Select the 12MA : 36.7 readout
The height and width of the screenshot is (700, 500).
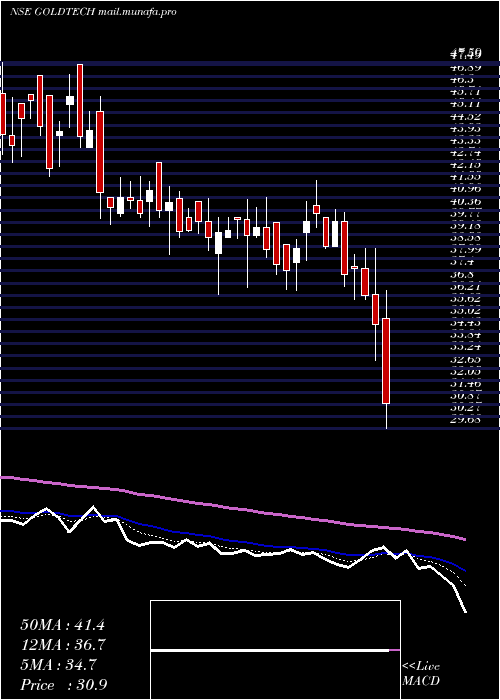click(62, 645)
